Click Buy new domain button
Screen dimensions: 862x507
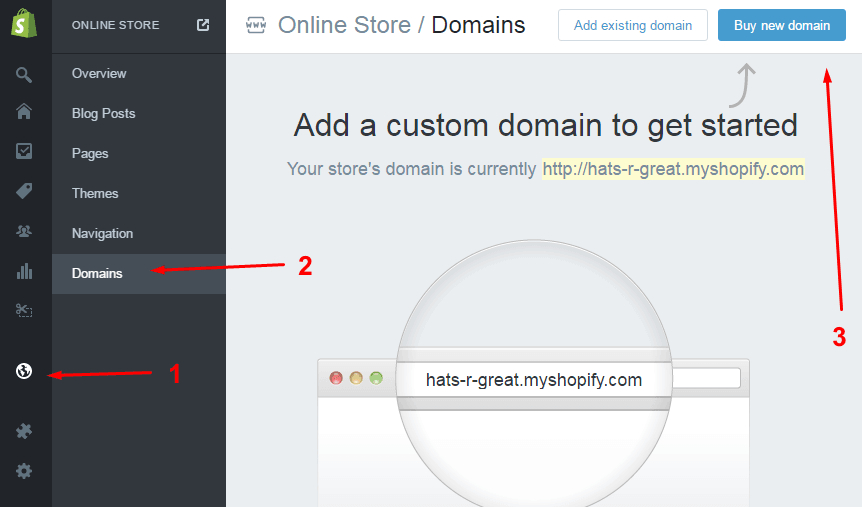click(782, 25)
